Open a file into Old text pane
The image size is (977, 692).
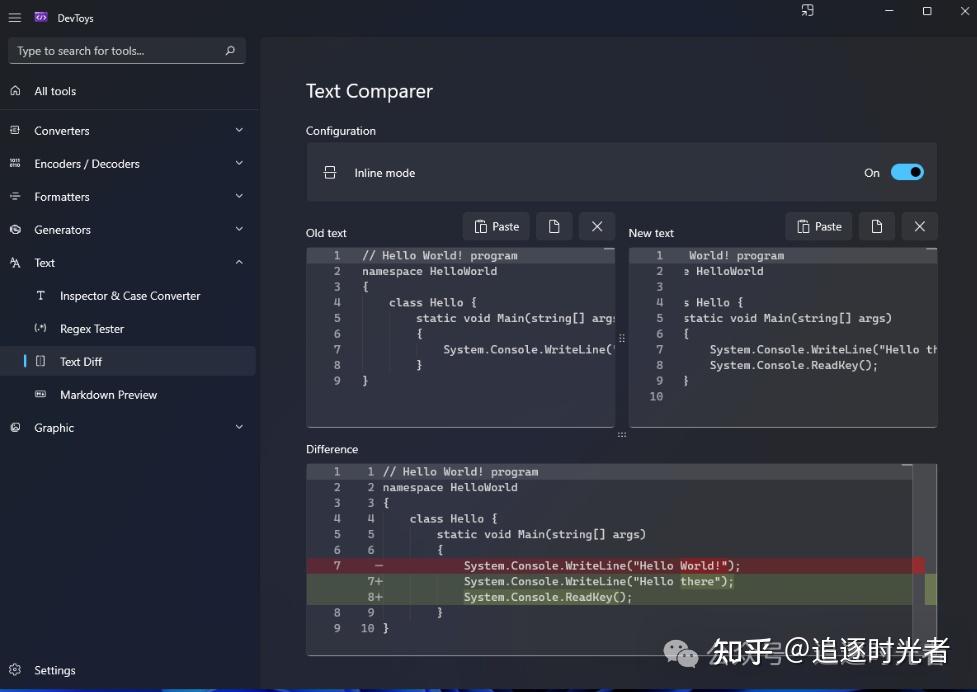(x=554, y=226)
